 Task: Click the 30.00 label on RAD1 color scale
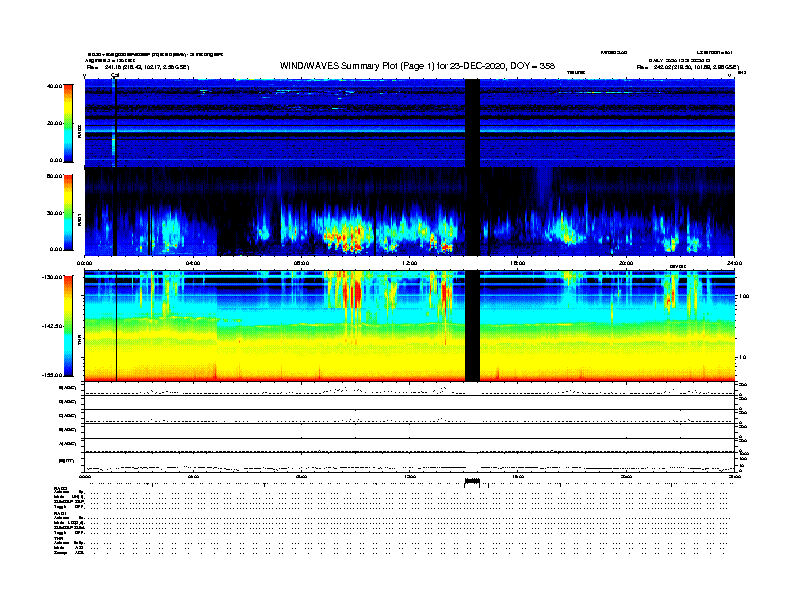coord(54,213)
